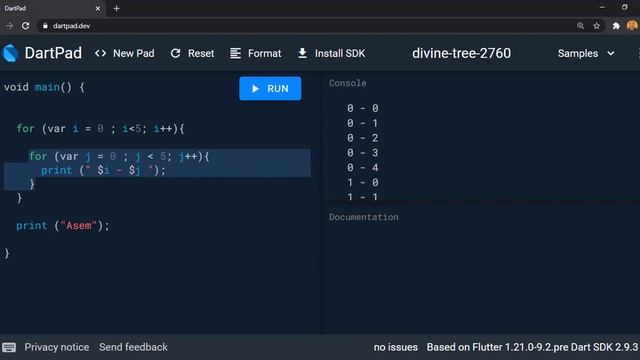
Task: Bookmark the page with star icon
Action: (x=596, y=26)
